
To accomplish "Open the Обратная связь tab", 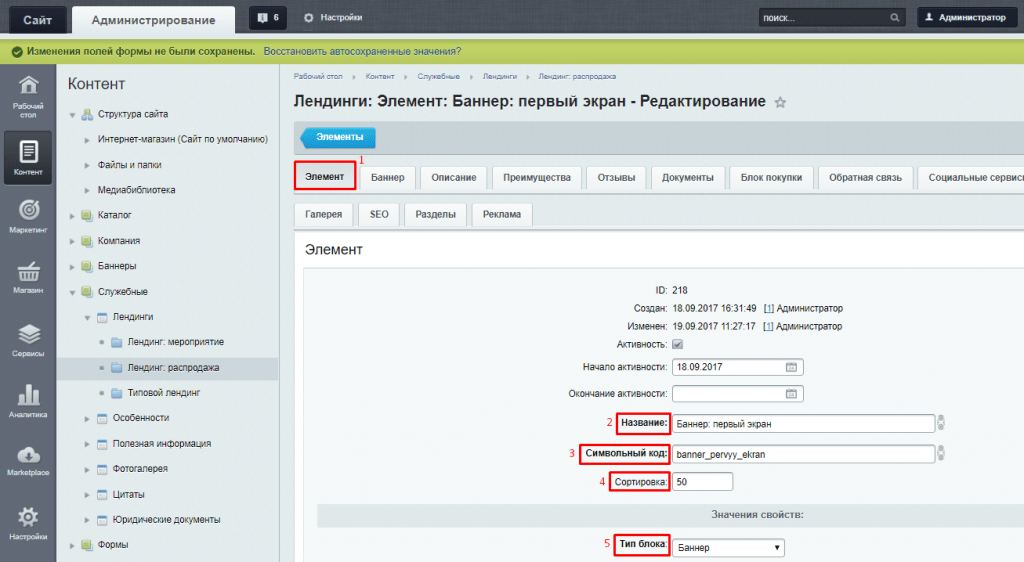I will pos(865,178).
